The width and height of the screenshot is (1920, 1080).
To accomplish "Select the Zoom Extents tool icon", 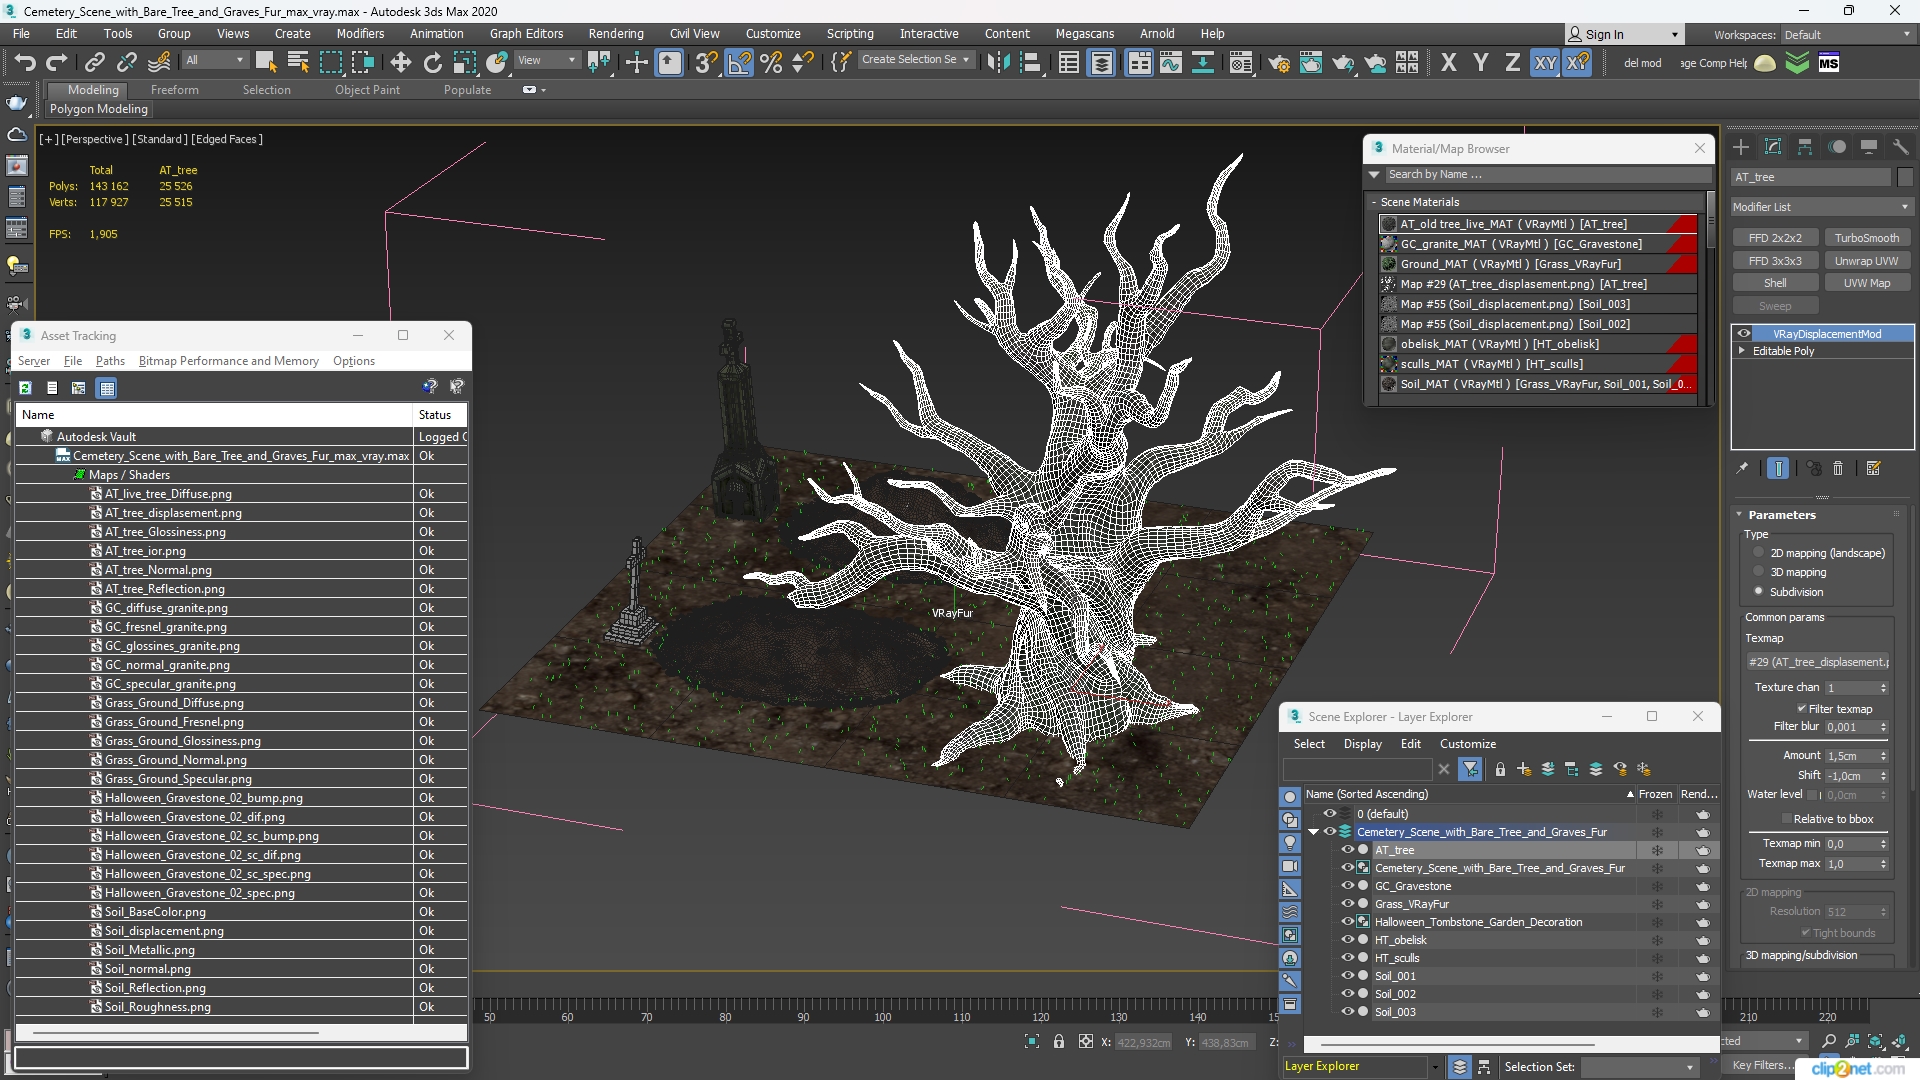I will pos(1873,1040).
